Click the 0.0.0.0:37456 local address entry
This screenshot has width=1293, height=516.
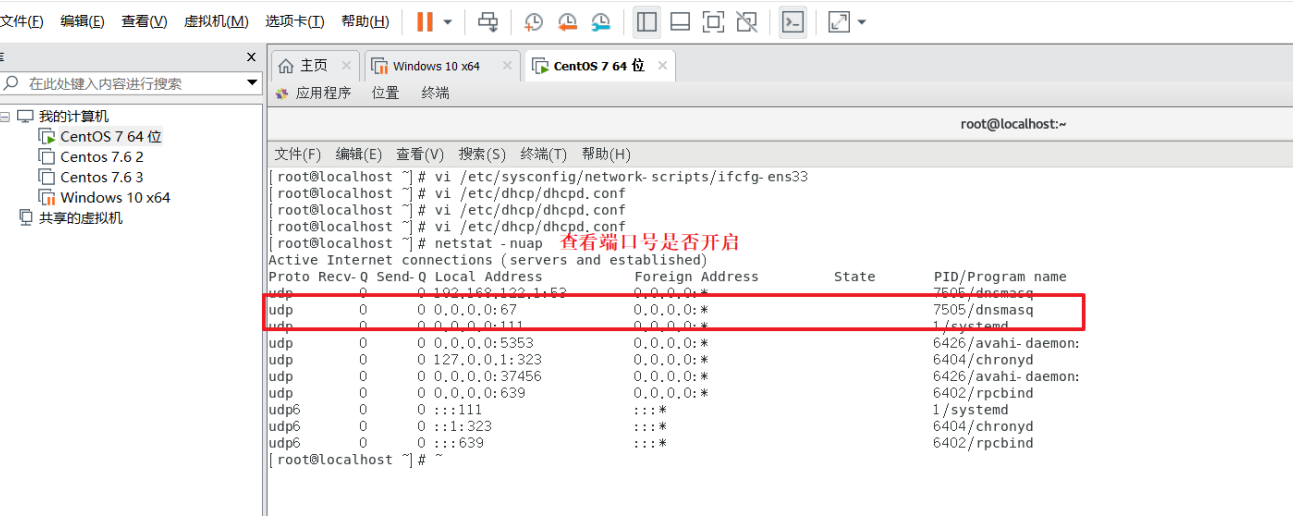click(487, 376)
